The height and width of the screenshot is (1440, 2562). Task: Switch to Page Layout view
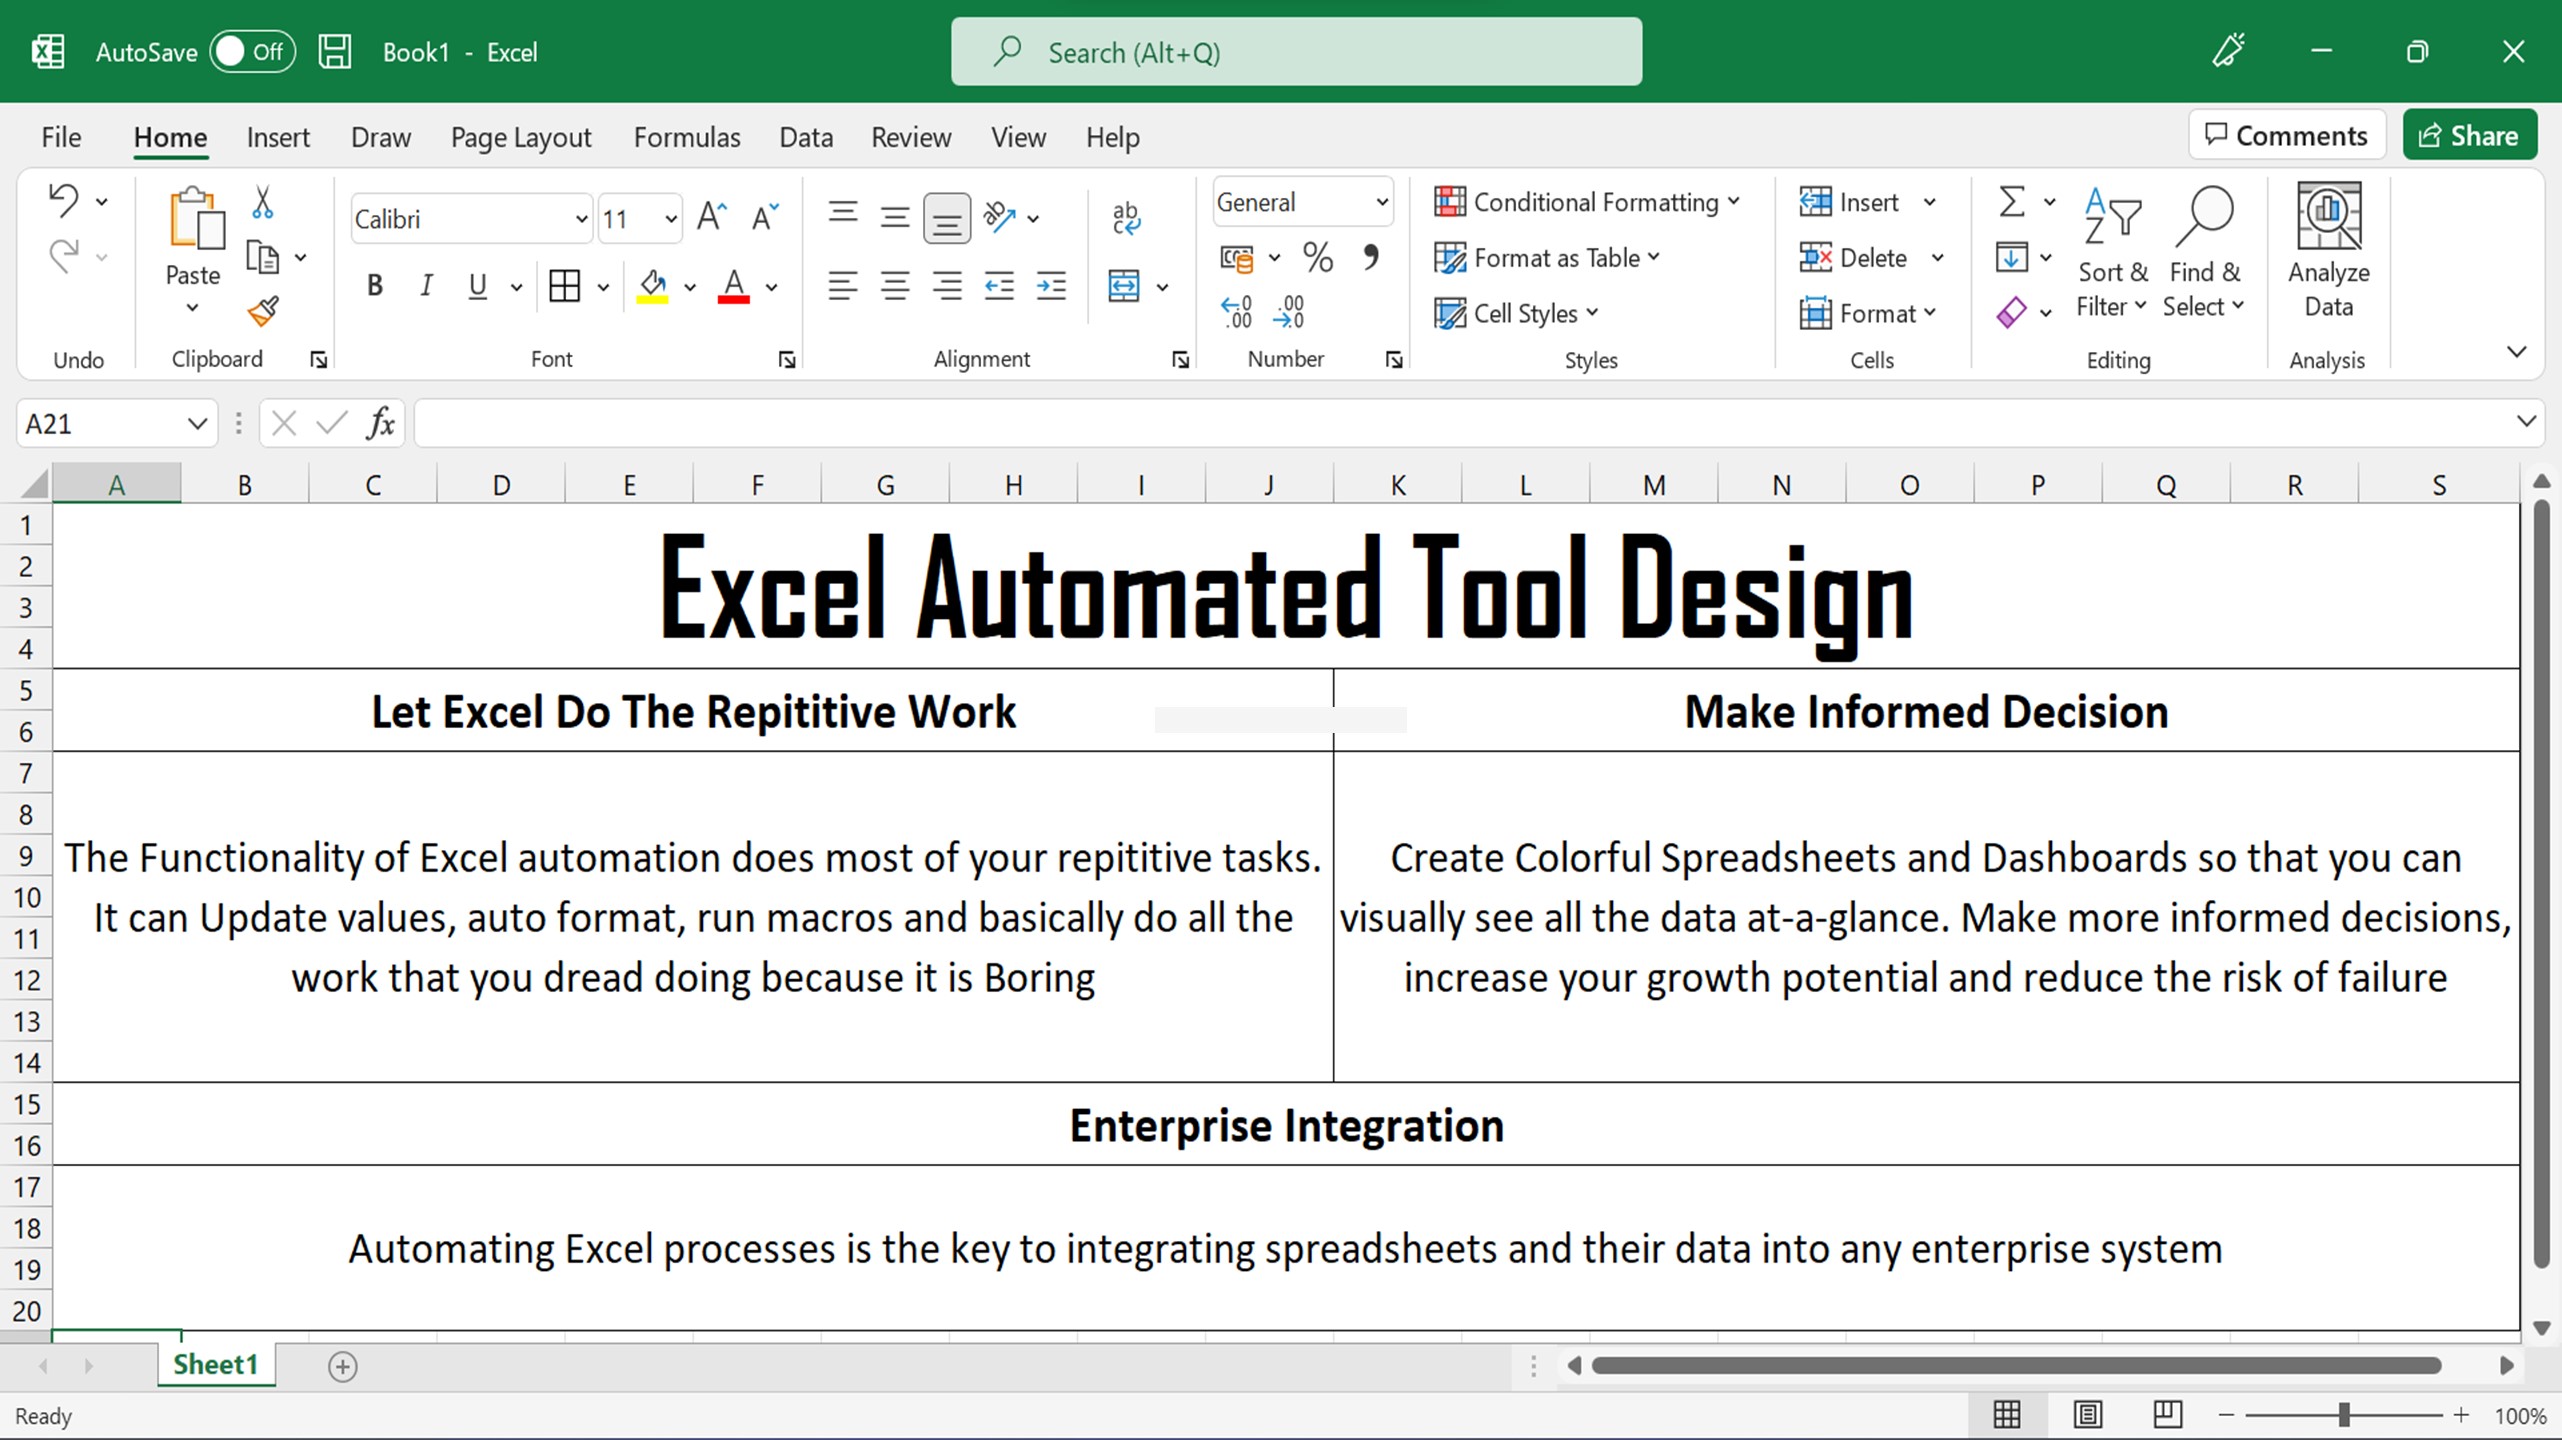point(2088,1415)
